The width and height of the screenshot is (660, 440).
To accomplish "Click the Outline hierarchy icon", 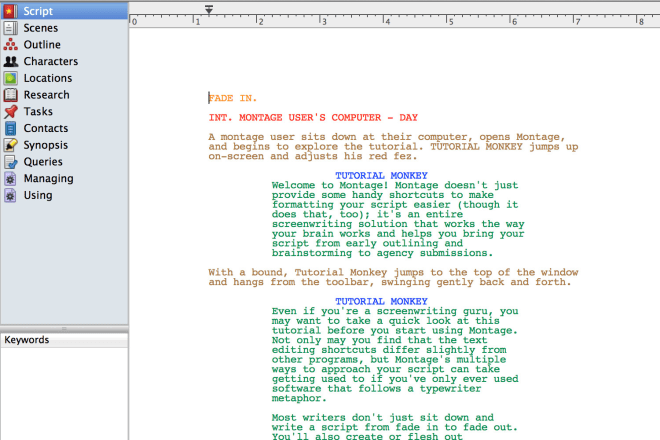I will (x=11, y=45).
